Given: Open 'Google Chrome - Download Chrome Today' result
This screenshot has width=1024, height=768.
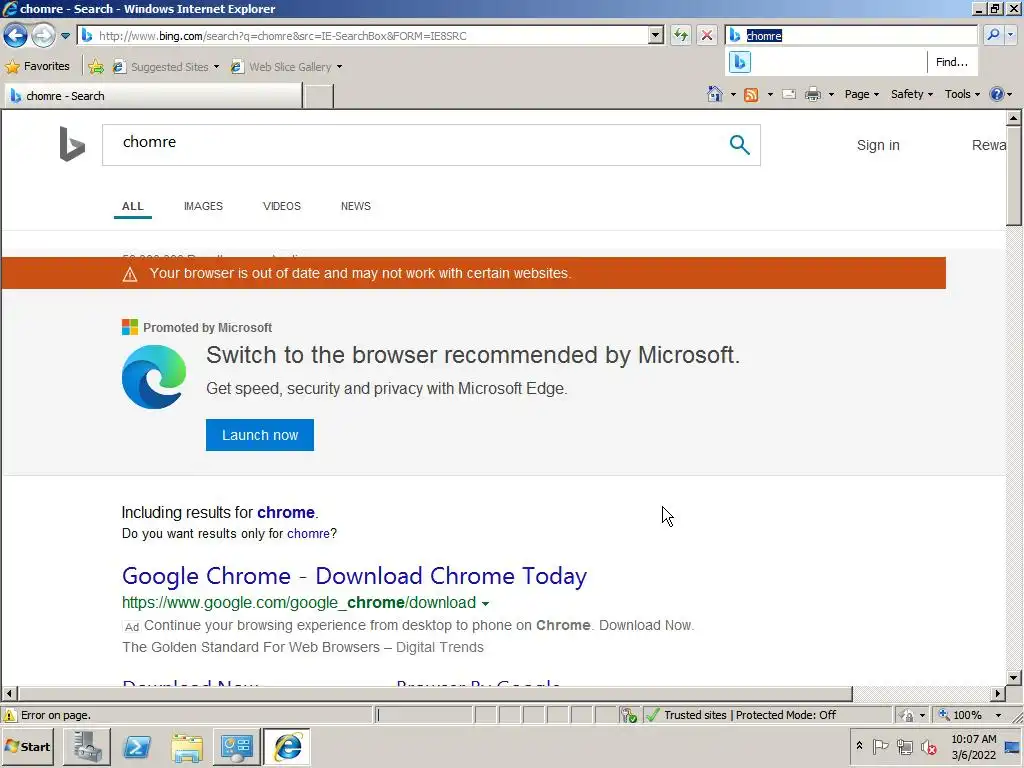Looking at the screenshot, I should 354,576.
